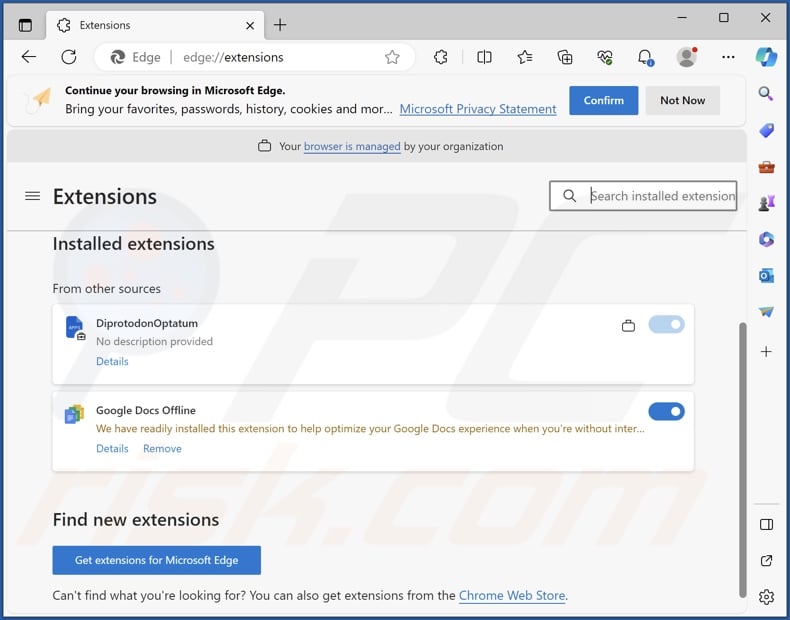
Task: Click the Google Docs Offline extension name
Action: click(x=146, y=410)
